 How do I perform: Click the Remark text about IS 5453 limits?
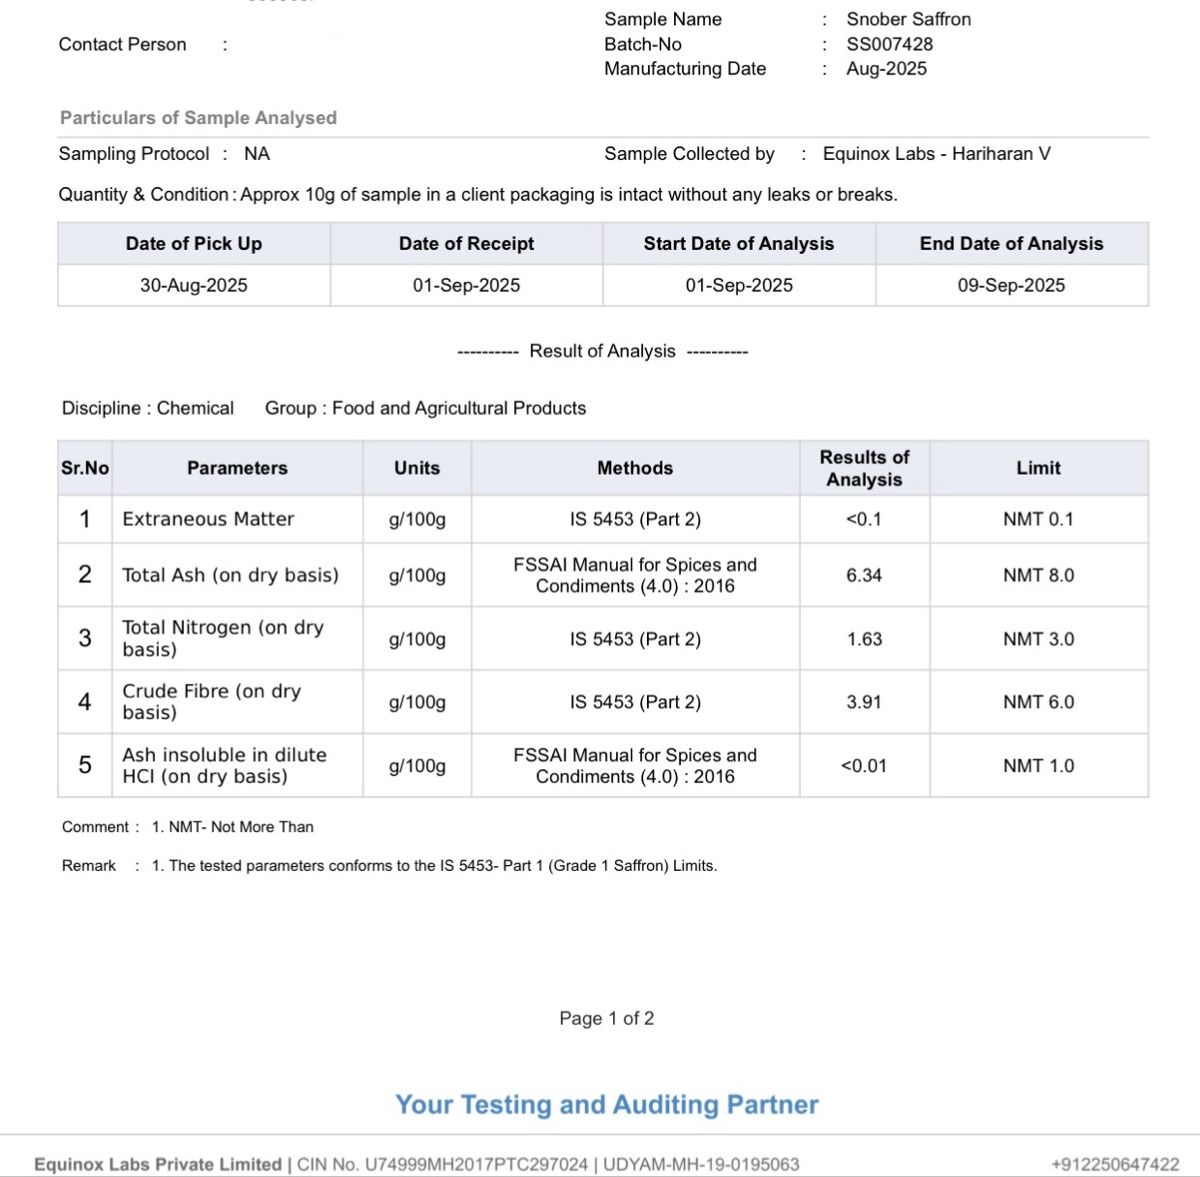434,866
